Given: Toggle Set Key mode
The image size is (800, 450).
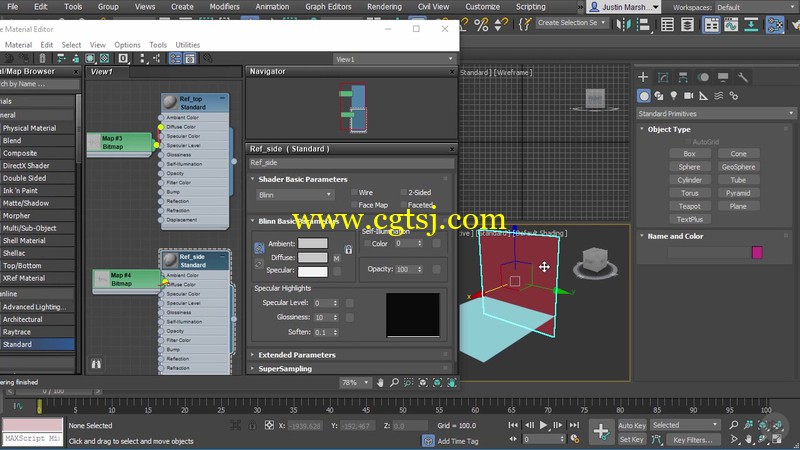Looking at the screenshot, I should tap(632, 439).
